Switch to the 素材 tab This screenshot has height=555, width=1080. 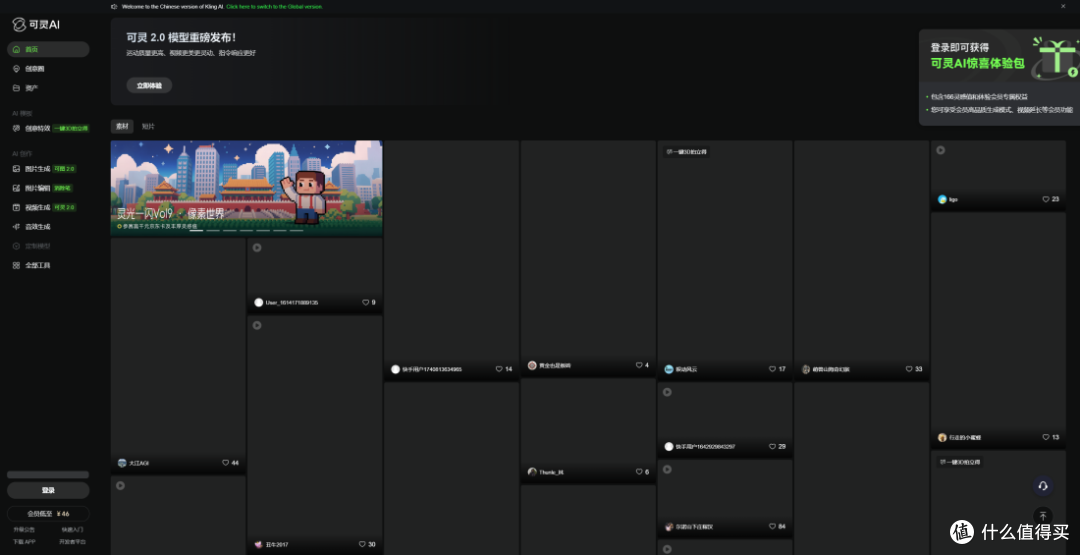[x=122, y=127]
